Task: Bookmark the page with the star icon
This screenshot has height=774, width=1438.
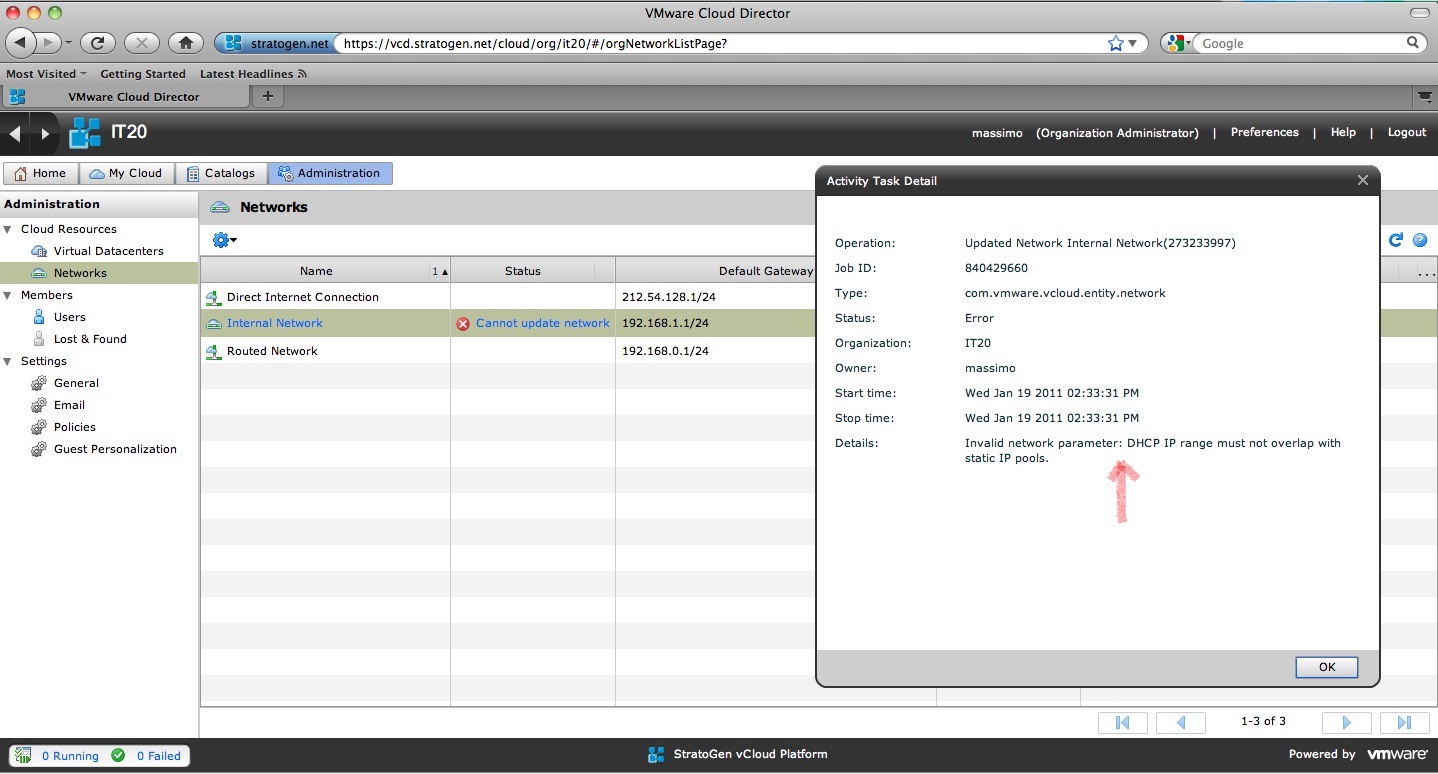Action: click(x=1116, y=44)
